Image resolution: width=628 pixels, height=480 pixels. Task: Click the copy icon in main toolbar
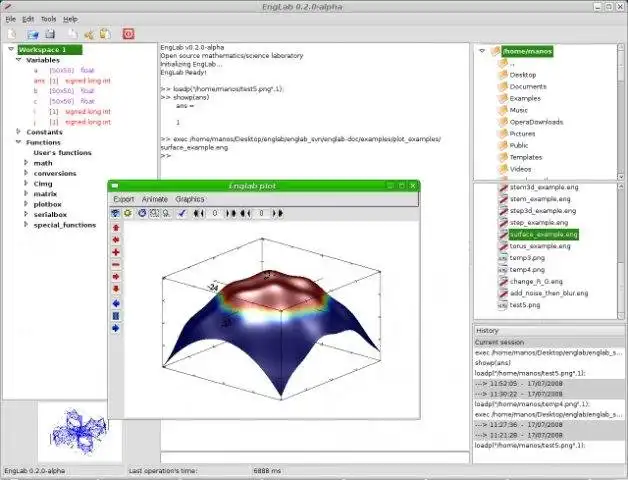[x=73, y=34]
